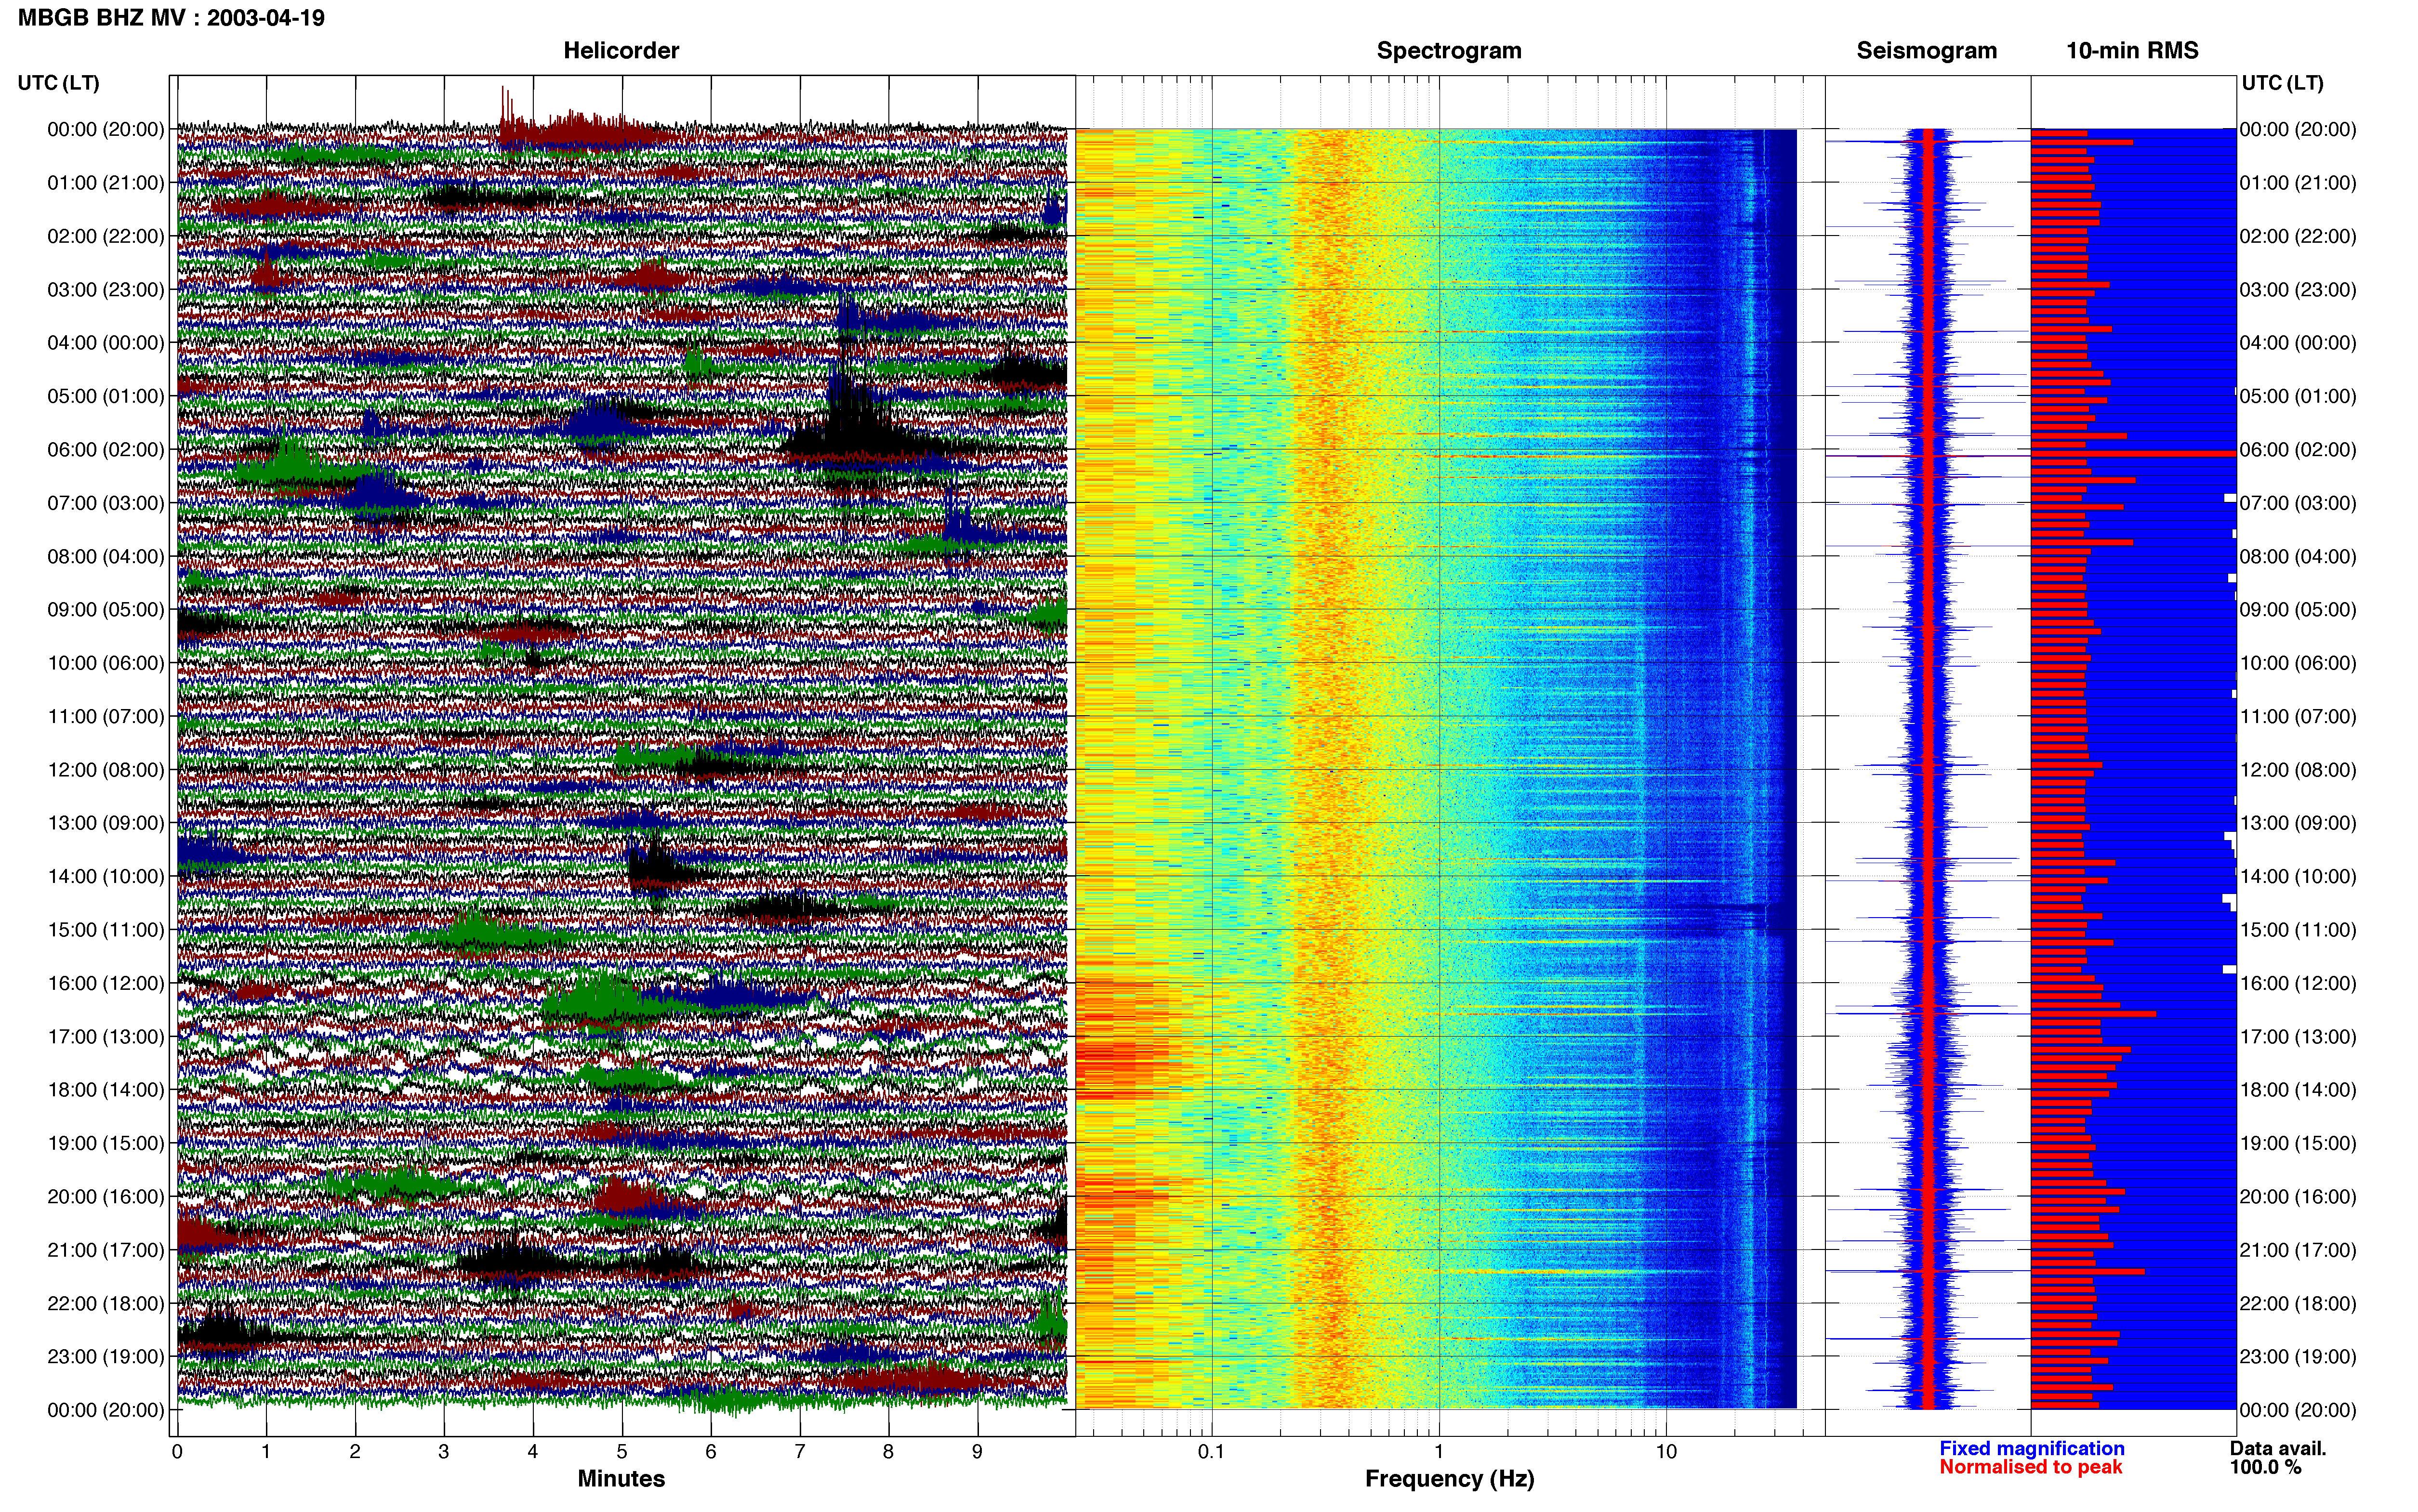Click left time label '19:00 (15:00)'

106,1143
